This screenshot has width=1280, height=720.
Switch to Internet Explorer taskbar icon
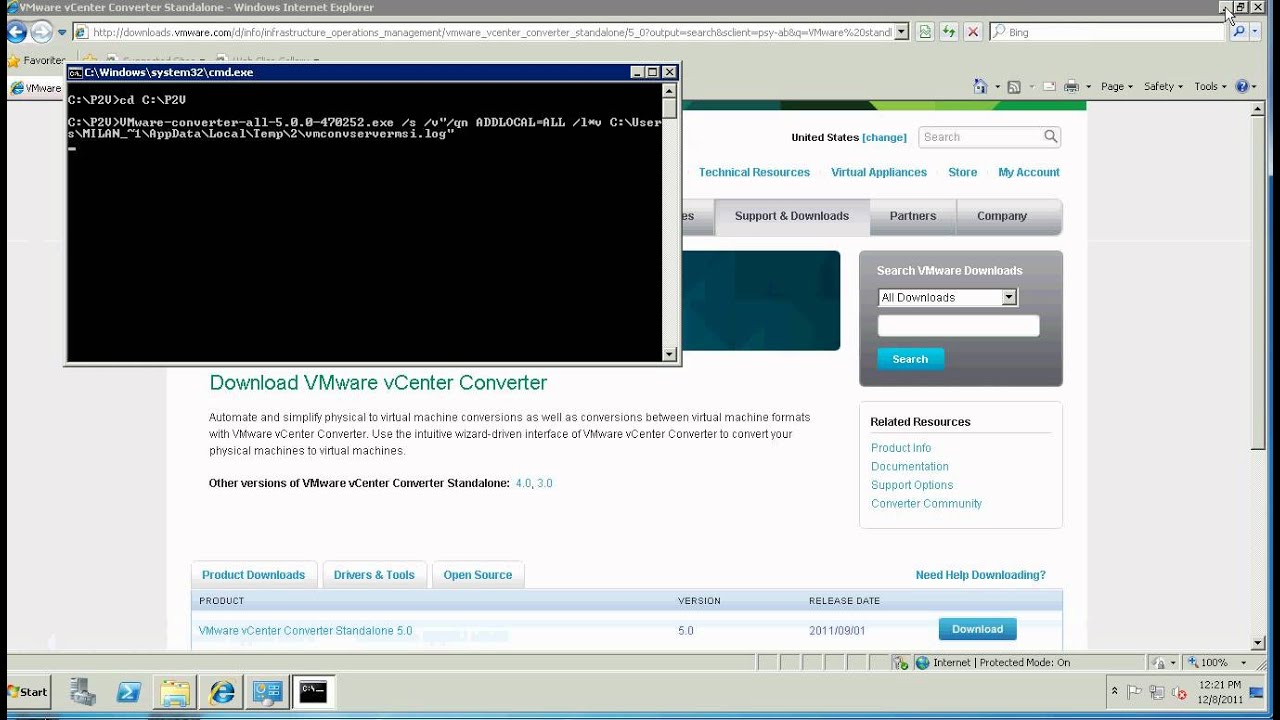pos(221,691)
